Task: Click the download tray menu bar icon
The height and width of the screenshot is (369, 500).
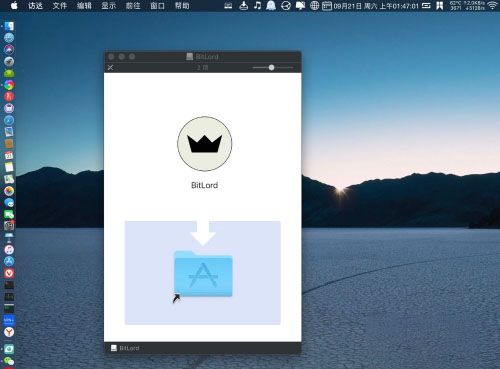Action: coord(244,5)
